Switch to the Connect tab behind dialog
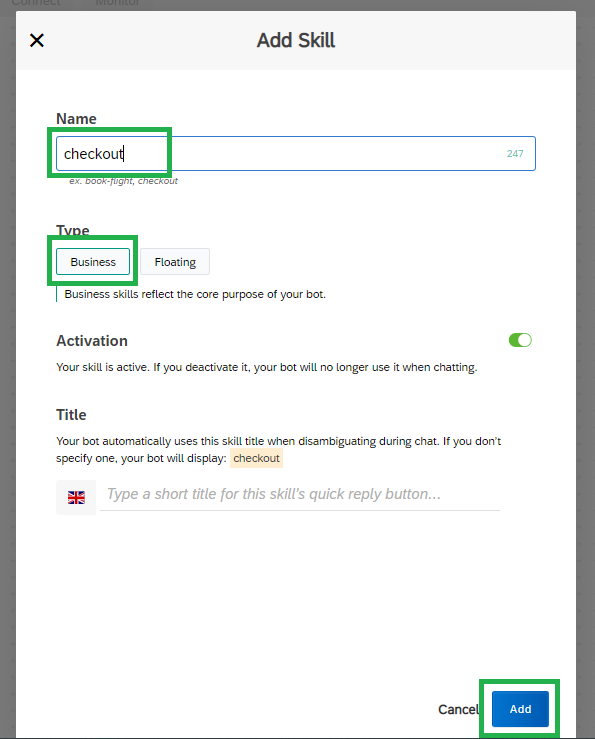Image resolution: width=595 pixels, height=739 pixels. click(36, 3)
